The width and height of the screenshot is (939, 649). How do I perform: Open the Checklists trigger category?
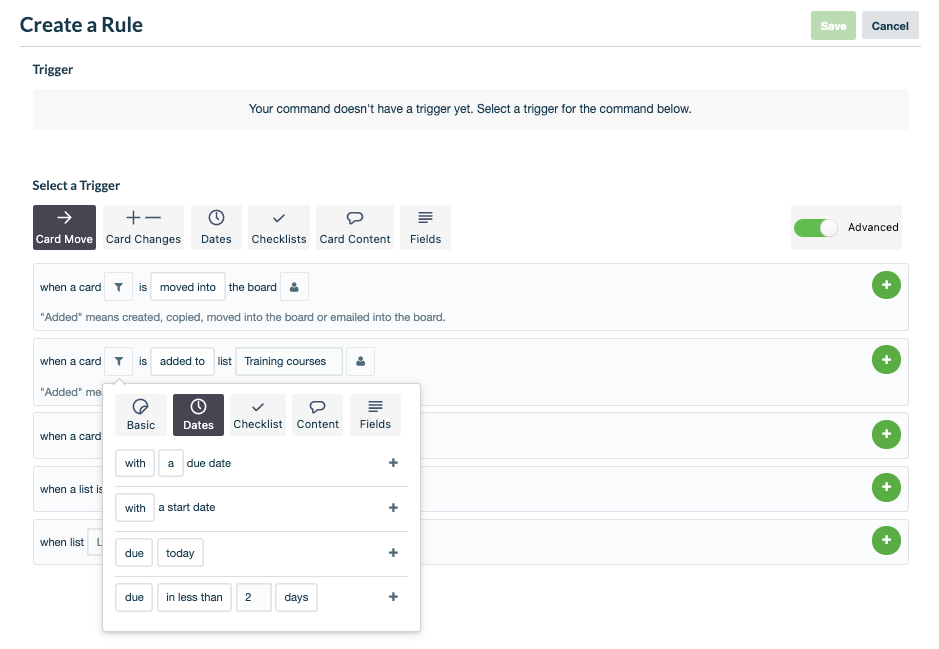pos(278,227)
